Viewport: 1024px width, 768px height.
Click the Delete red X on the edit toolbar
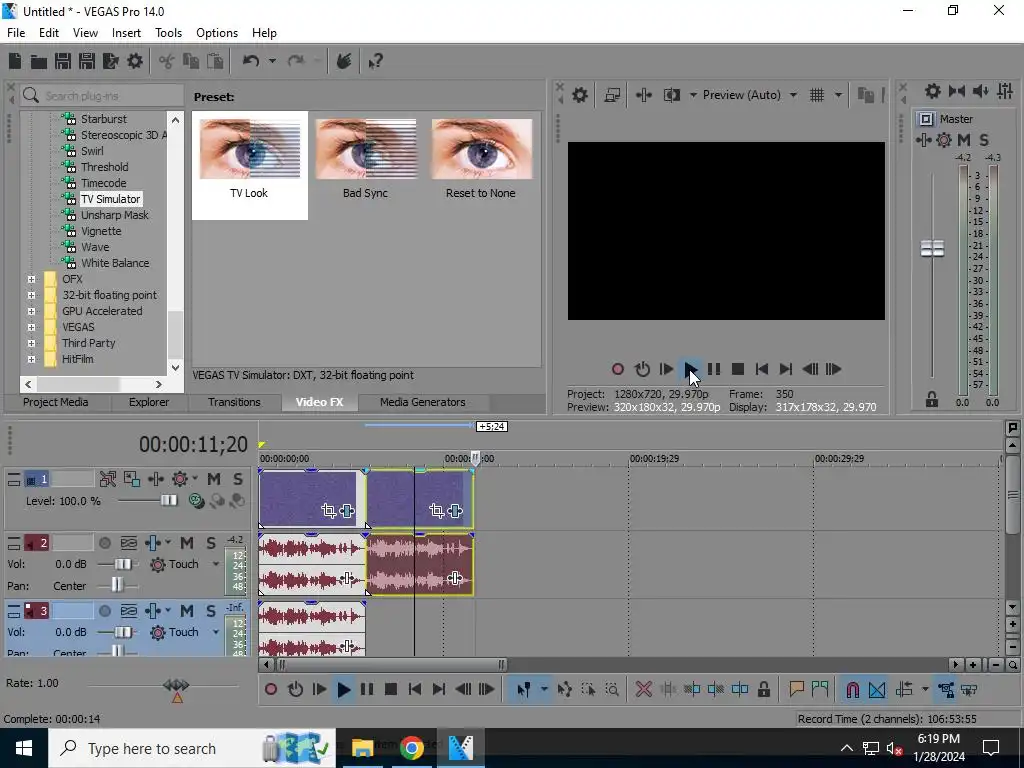tap(644, 690)
